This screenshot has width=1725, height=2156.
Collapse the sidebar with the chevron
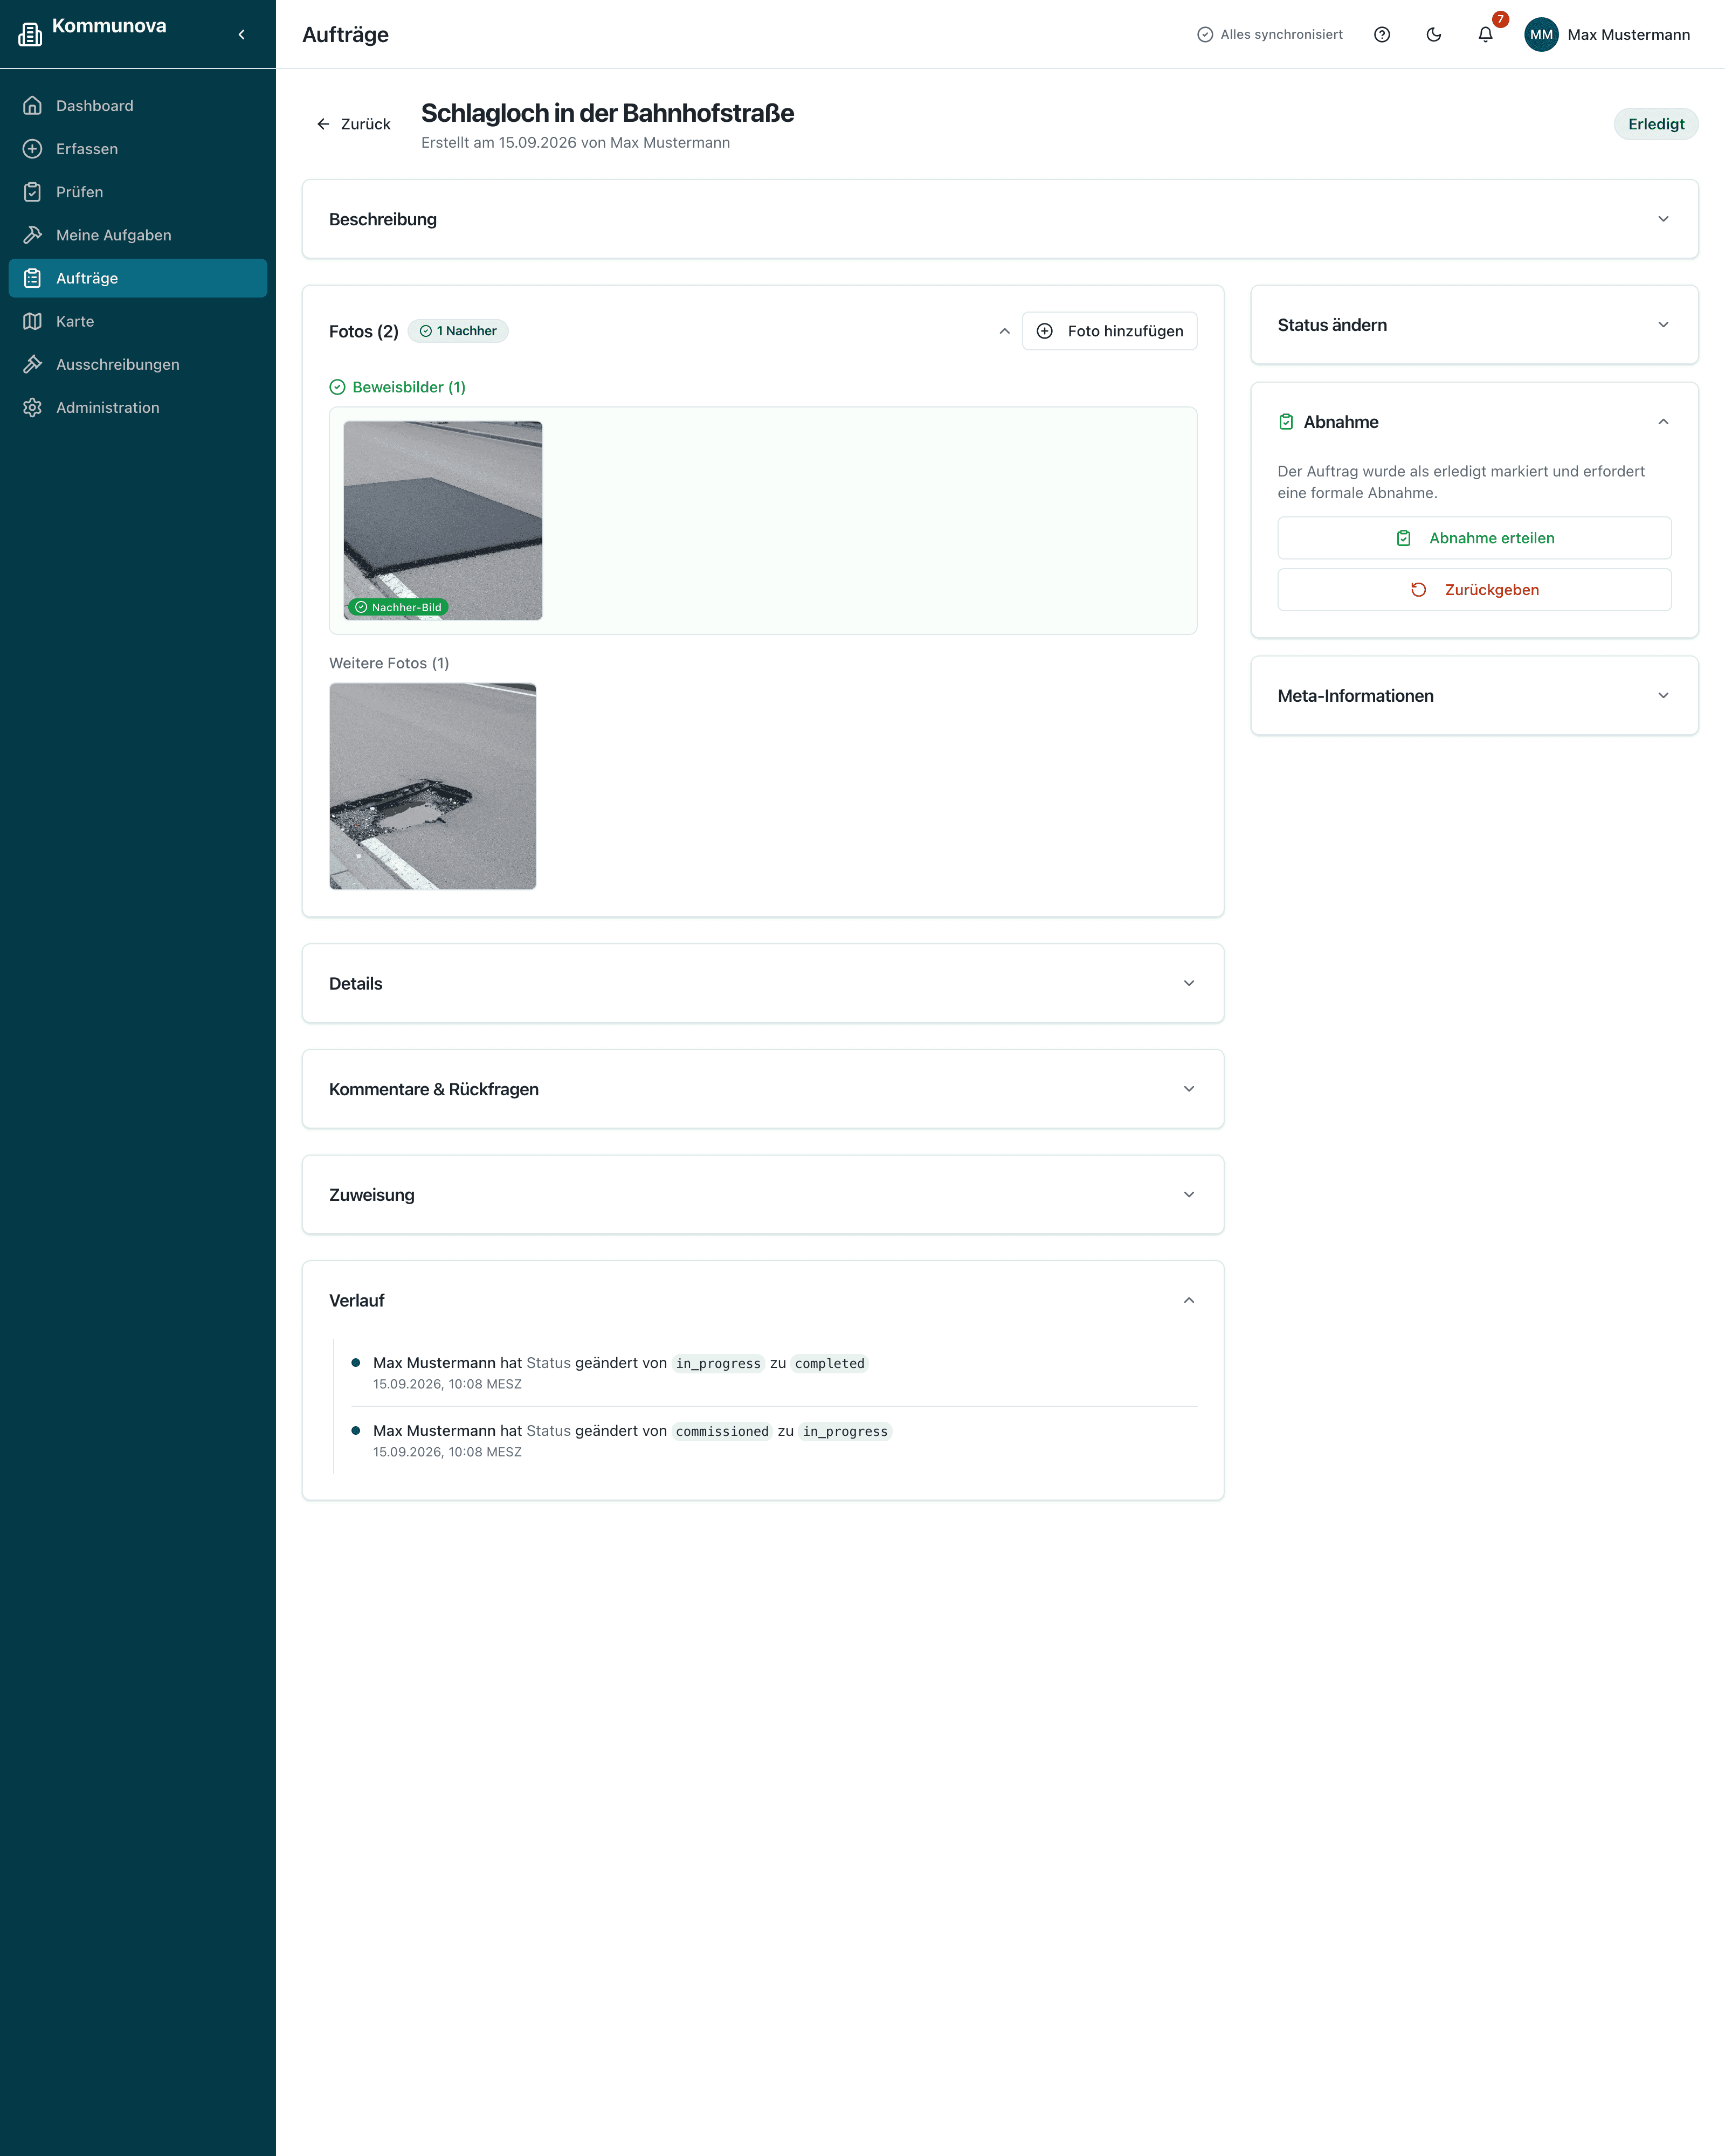click(x=241, y=34)
